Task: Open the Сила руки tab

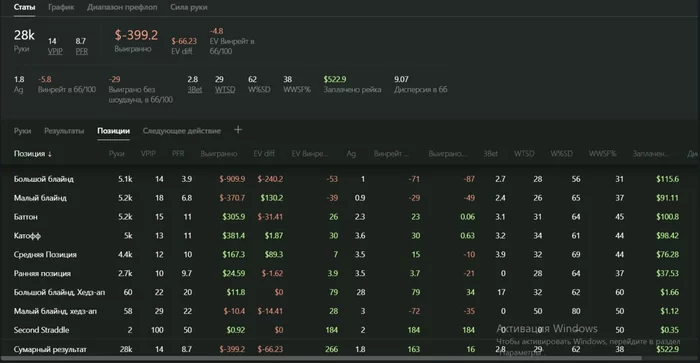Action: click(x=189, y=7)
